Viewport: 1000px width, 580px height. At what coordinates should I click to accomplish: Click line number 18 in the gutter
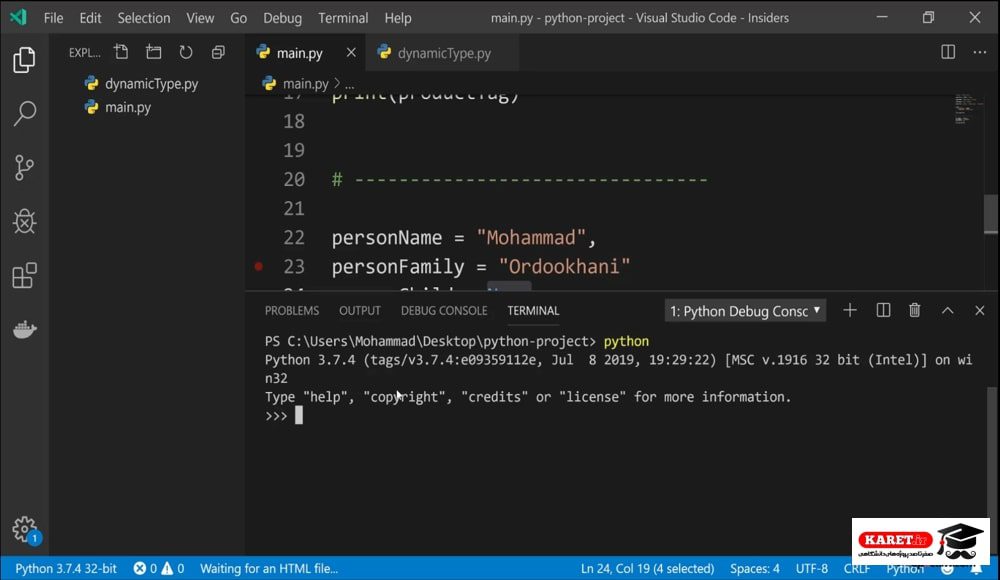coord(294,121)
